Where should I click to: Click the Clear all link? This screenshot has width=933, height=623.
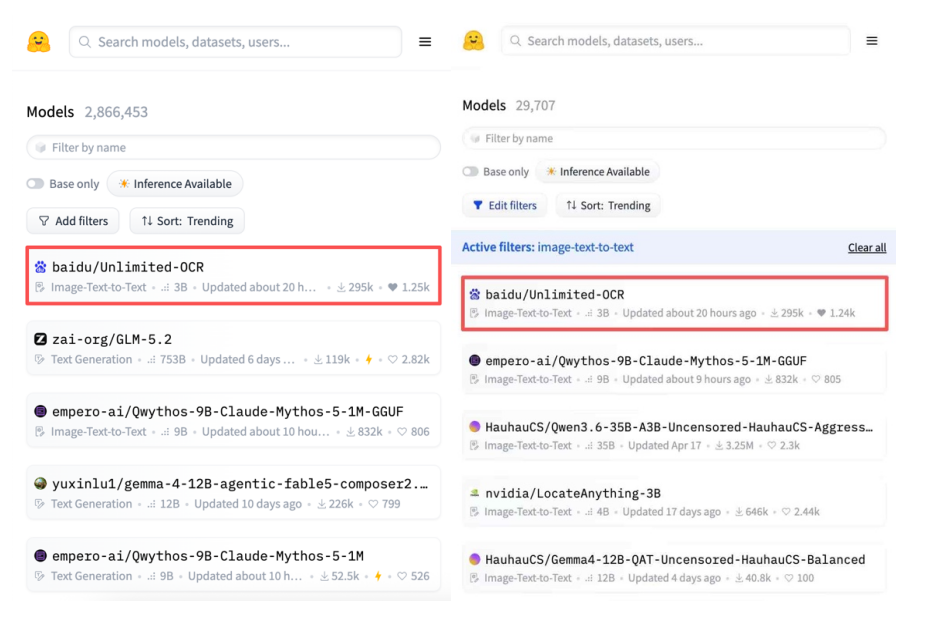point(867,248)
